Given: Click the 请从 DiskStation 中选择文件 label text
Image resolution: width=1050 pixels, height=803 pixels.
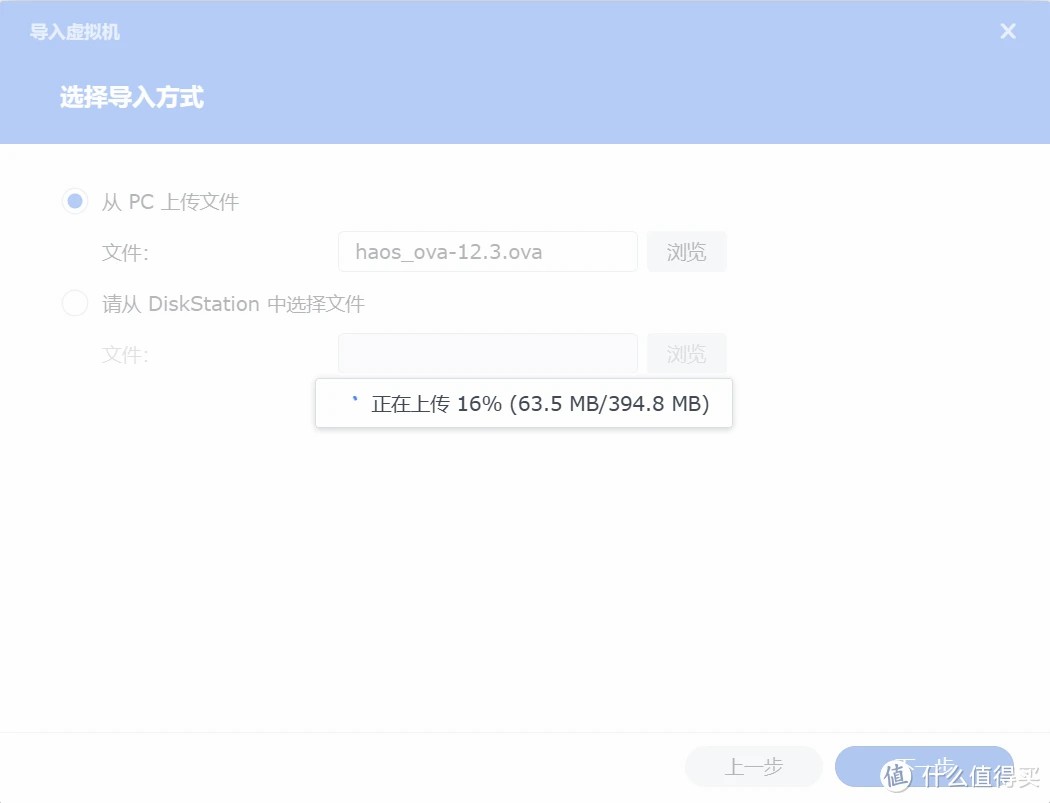Looking at the screenshot, I should click(233, 304).
